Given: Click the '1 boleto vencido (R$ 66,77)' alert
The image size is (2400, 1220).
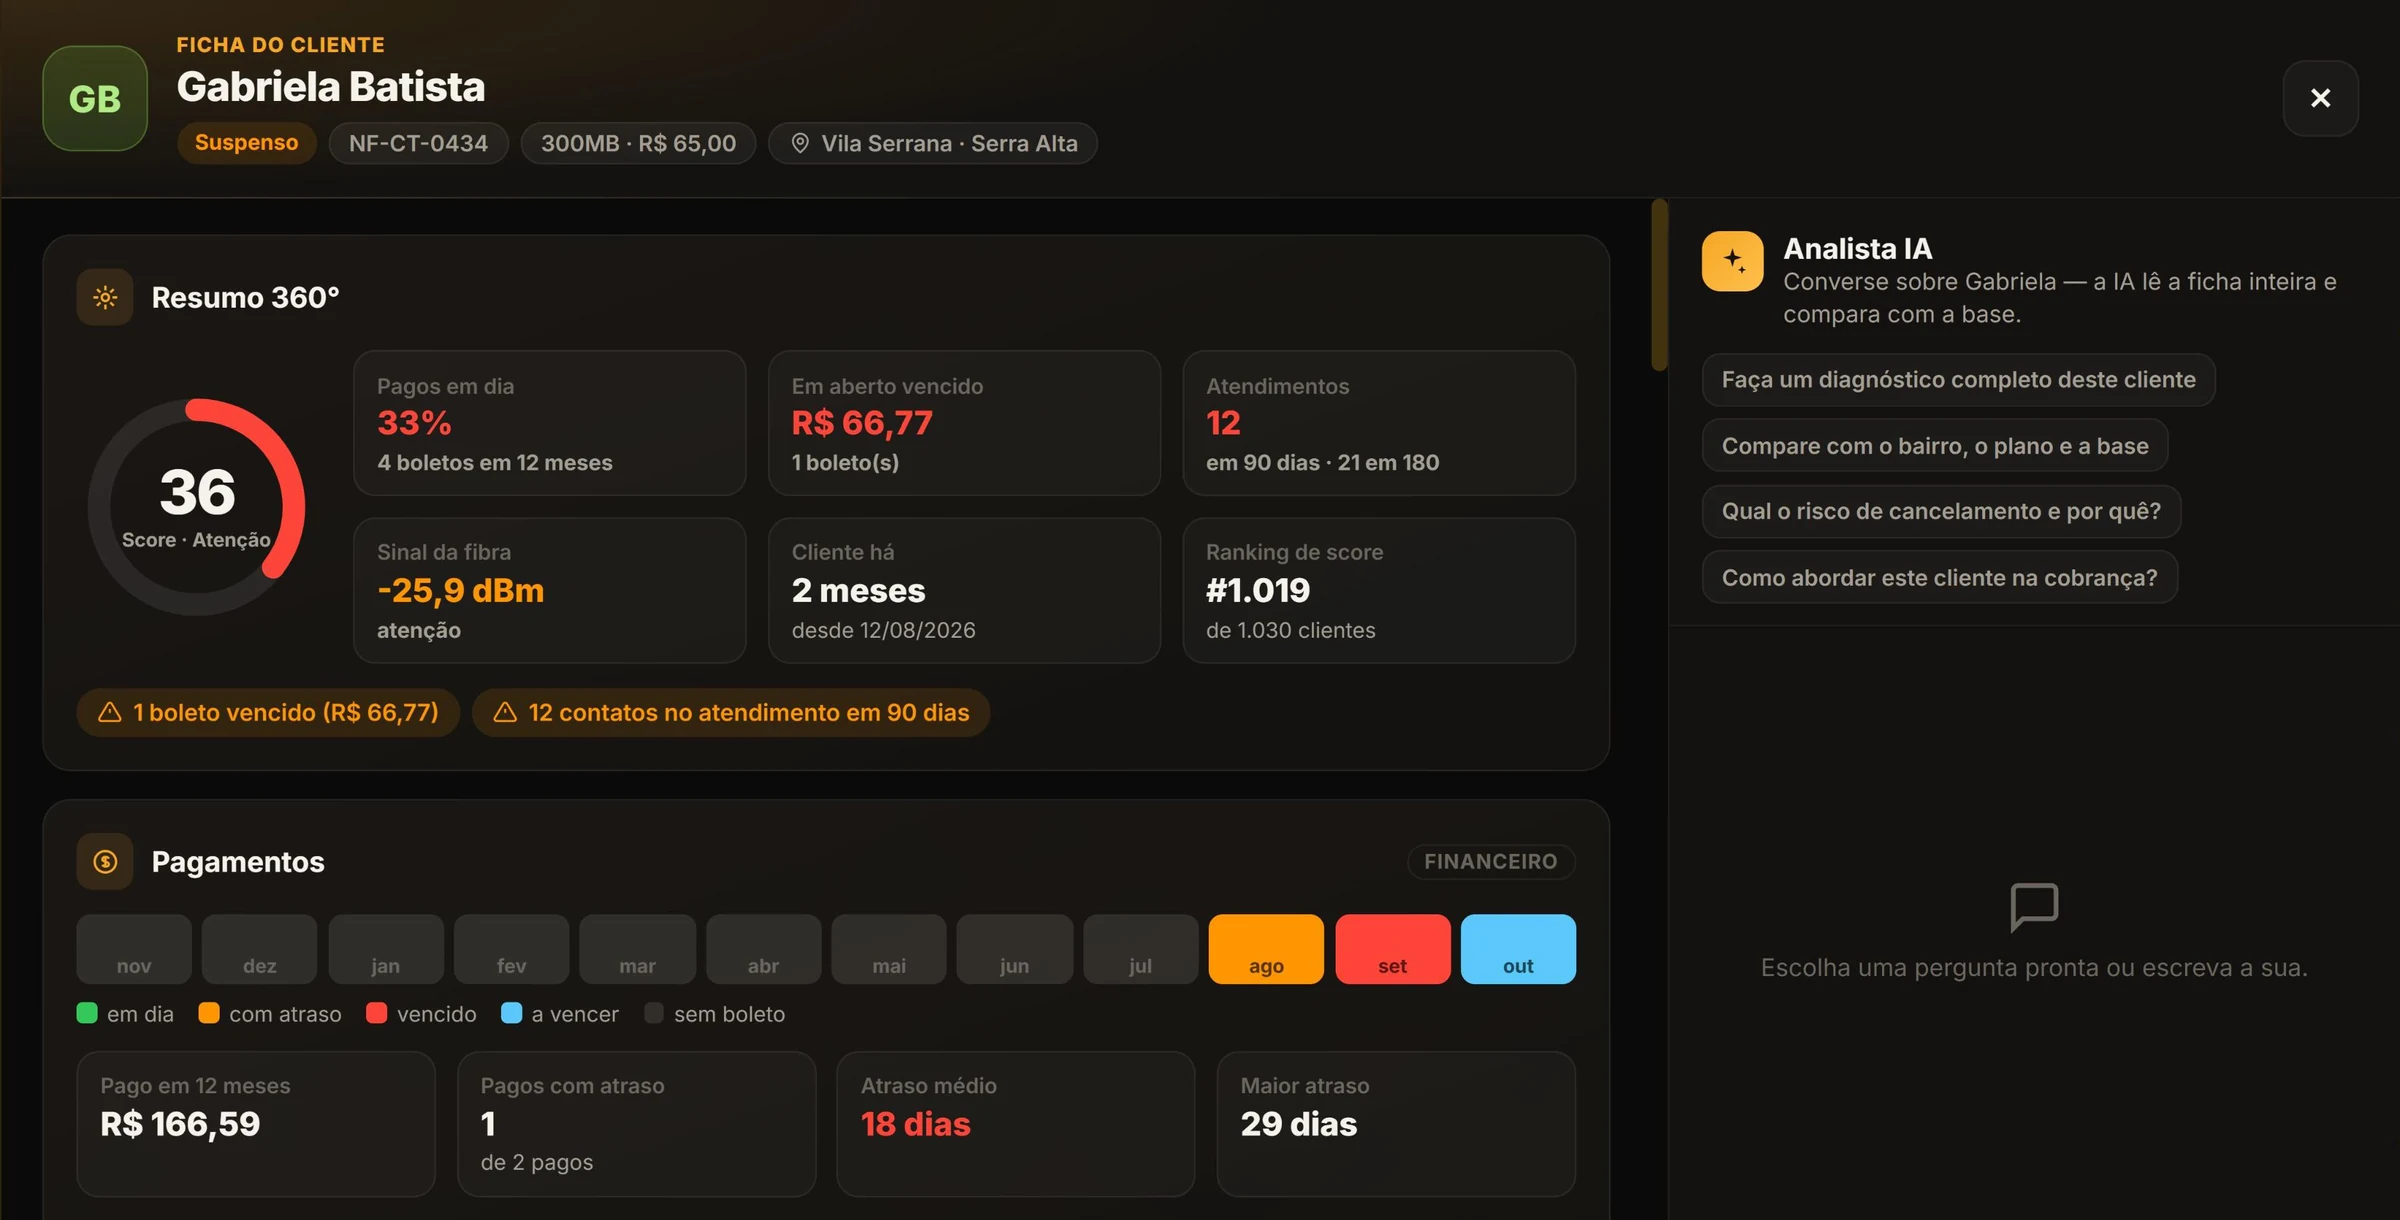Looking at the screenshot, I should click(268, 712).
